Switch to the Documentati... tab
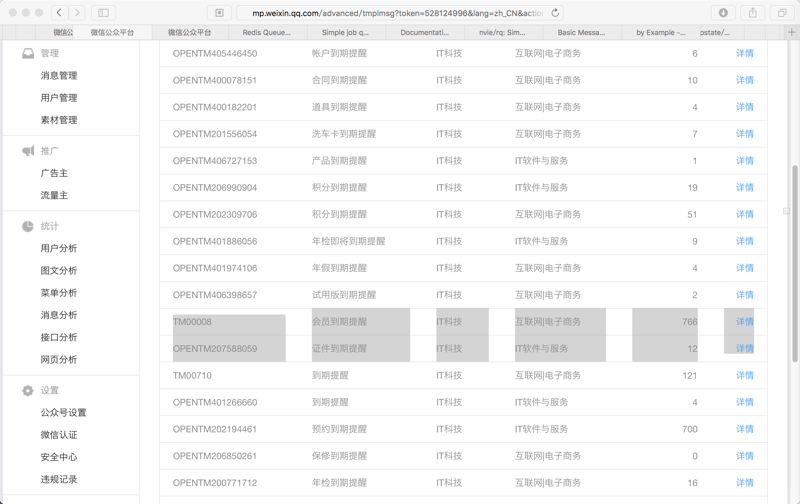Viewport: 800px width, 504px height. point(424,32)
